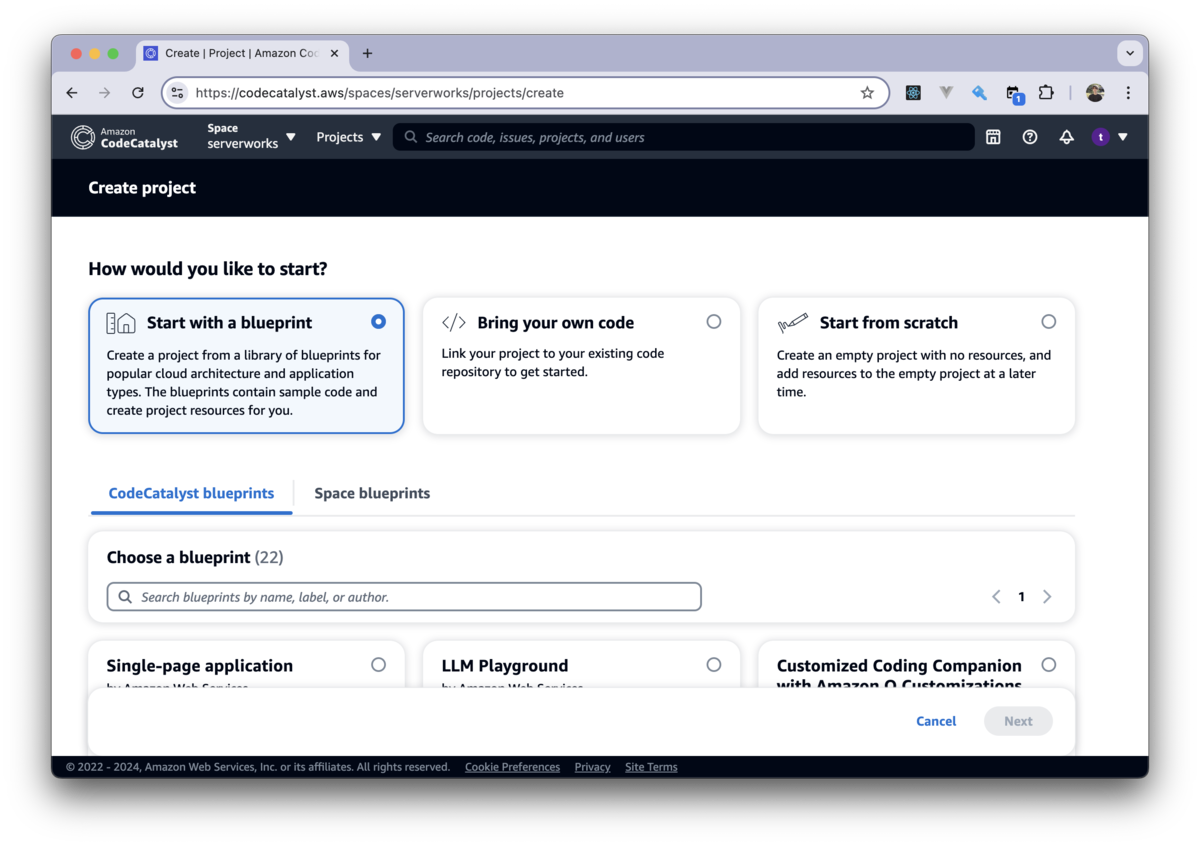Select Start from scratch radio

click(1048, 322)
